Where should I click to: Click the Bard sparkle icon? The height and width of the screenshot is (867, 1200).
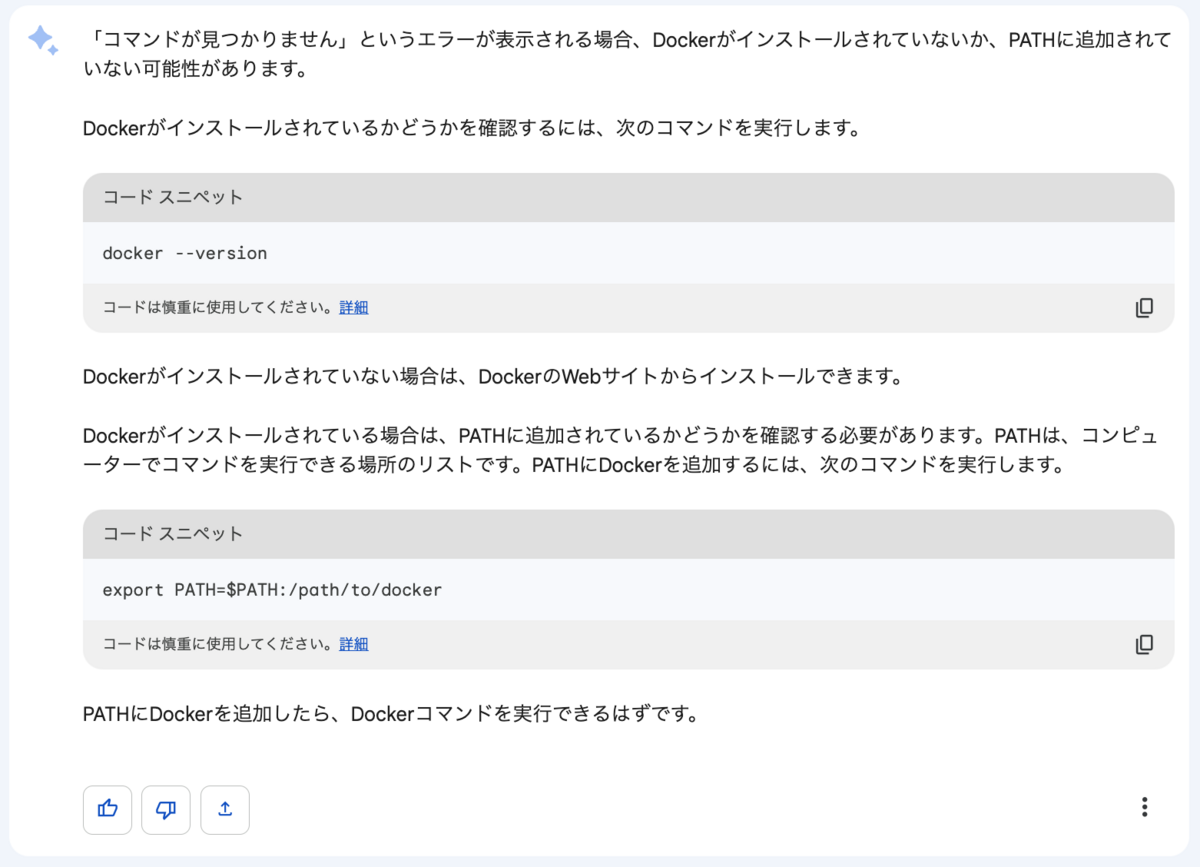tap(42, 39)
